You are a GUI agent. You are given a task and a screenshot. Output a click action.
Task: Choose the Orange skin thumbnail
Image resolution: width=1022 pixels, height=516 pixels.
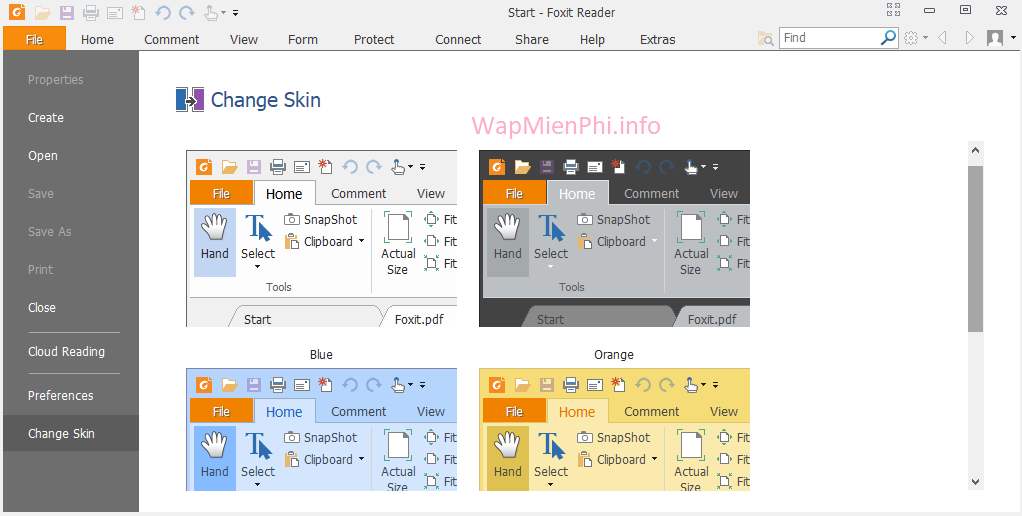tap(614, 429)
